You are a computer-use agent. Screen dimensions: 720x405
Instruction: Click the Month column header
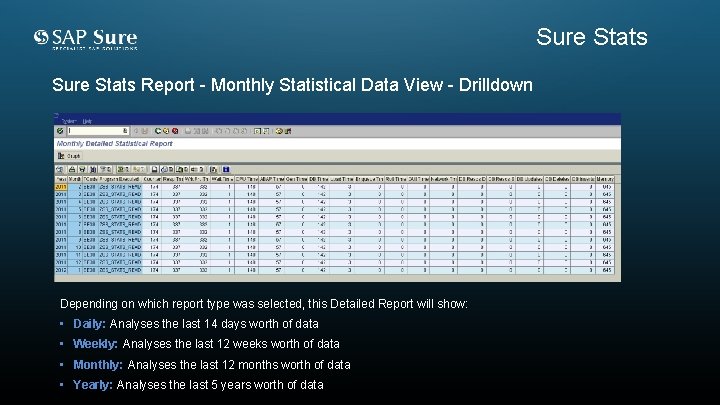point(75,179)
